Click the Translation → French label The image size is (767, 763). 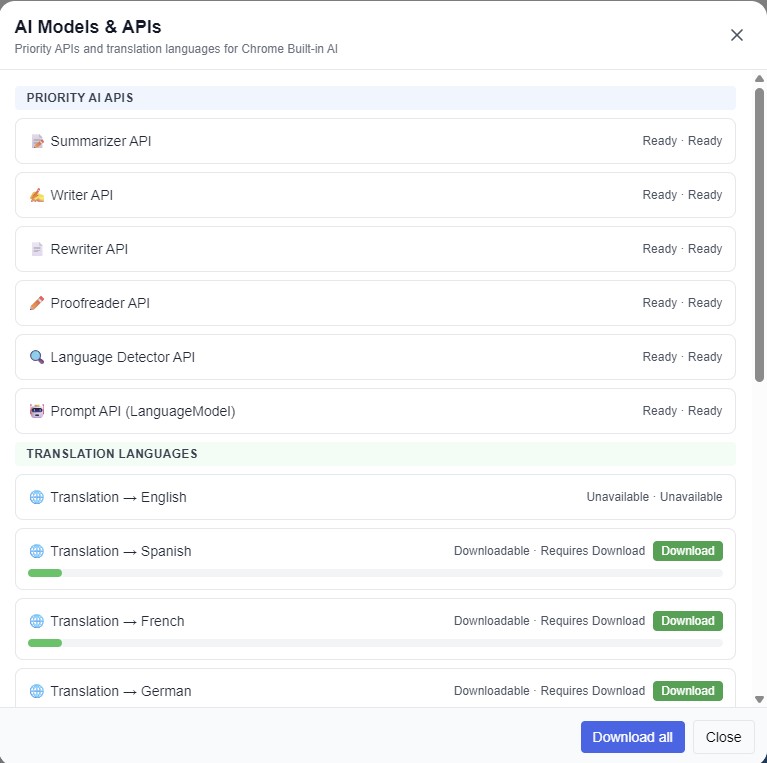(x=117, y=621)
